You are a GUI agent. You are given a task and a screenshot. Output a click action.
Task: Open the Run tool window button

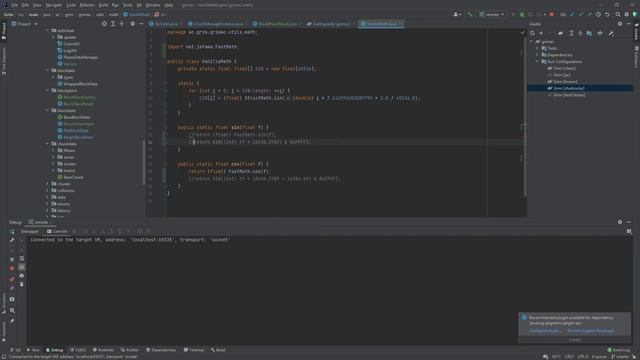coord(33,350)
